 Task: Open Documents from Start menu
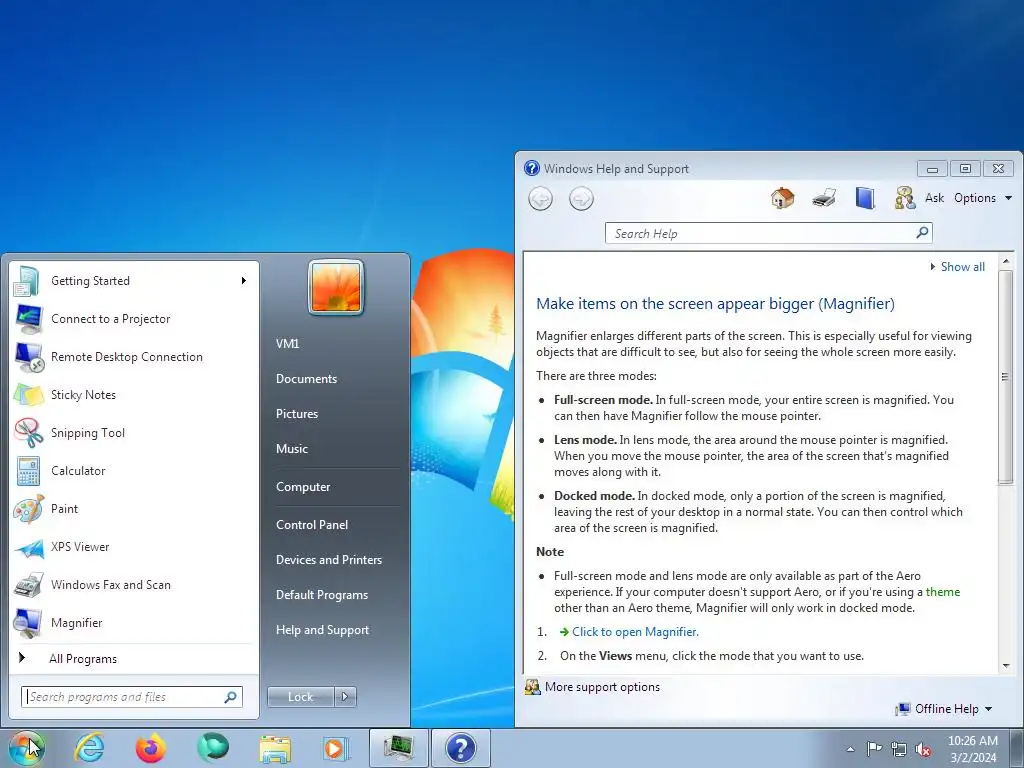click(306, 379)
